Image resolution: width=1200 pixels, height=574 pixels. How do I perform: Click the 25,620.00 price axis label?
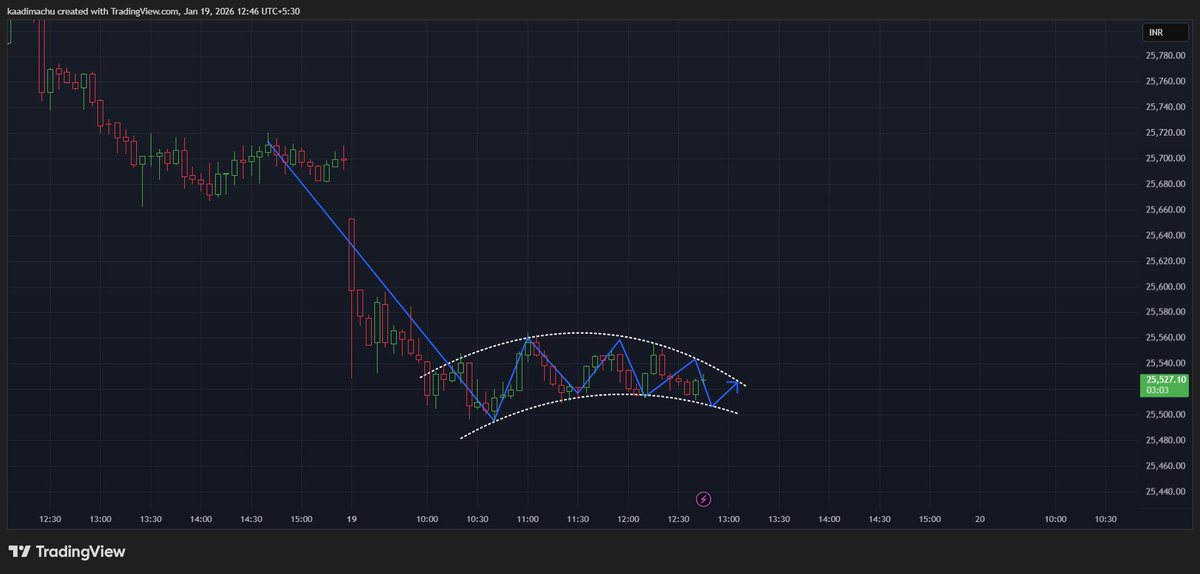coord(1165,261)
